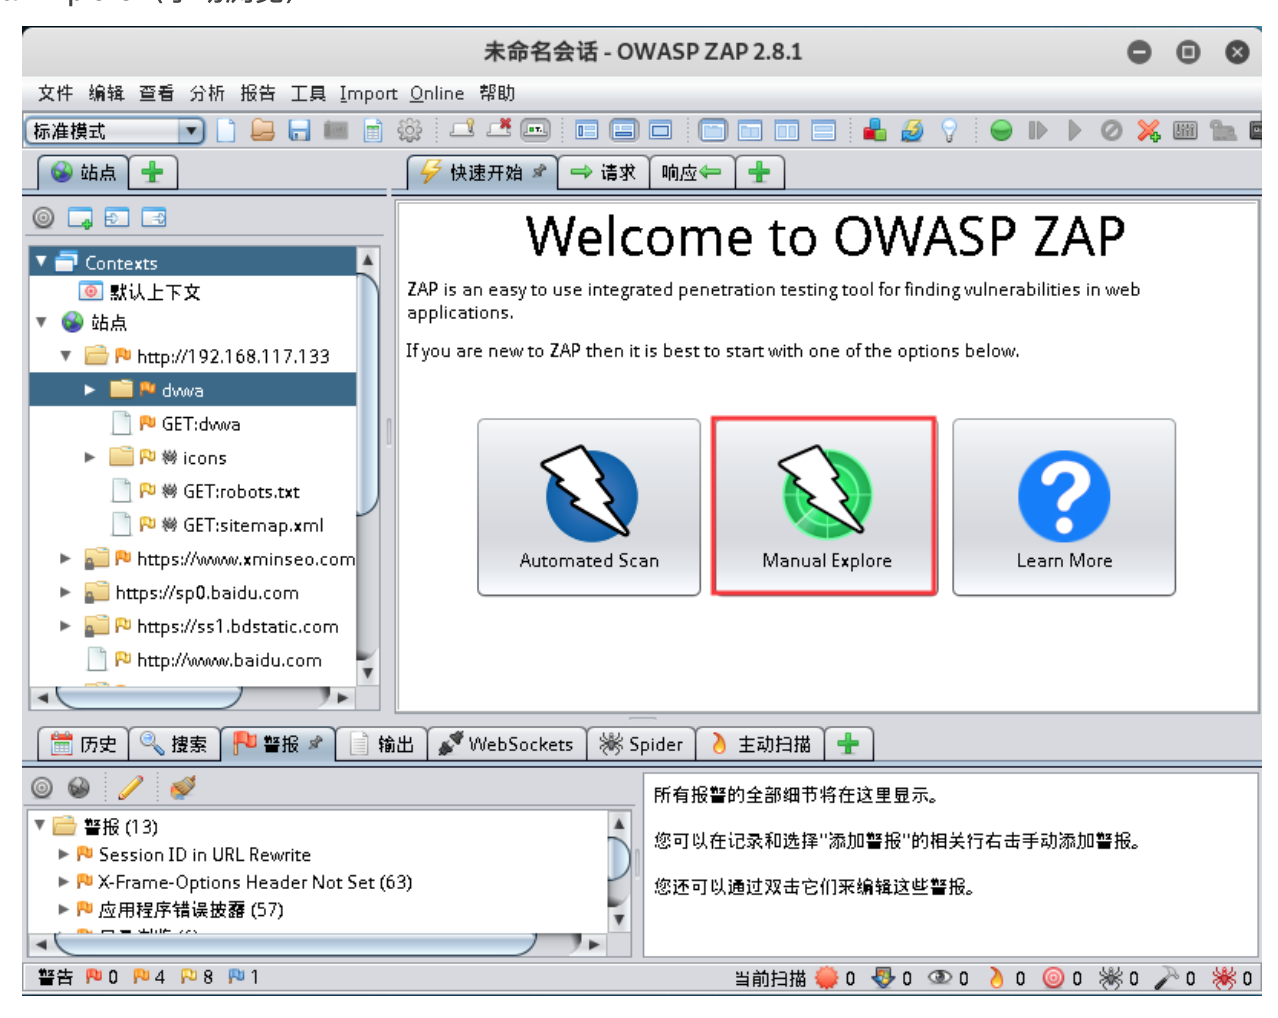Screen dimensions: 1278x1018
Task: Expand the dwwa folder in the Sites tree
Action: pyautogui.click(x=89, y=390)
